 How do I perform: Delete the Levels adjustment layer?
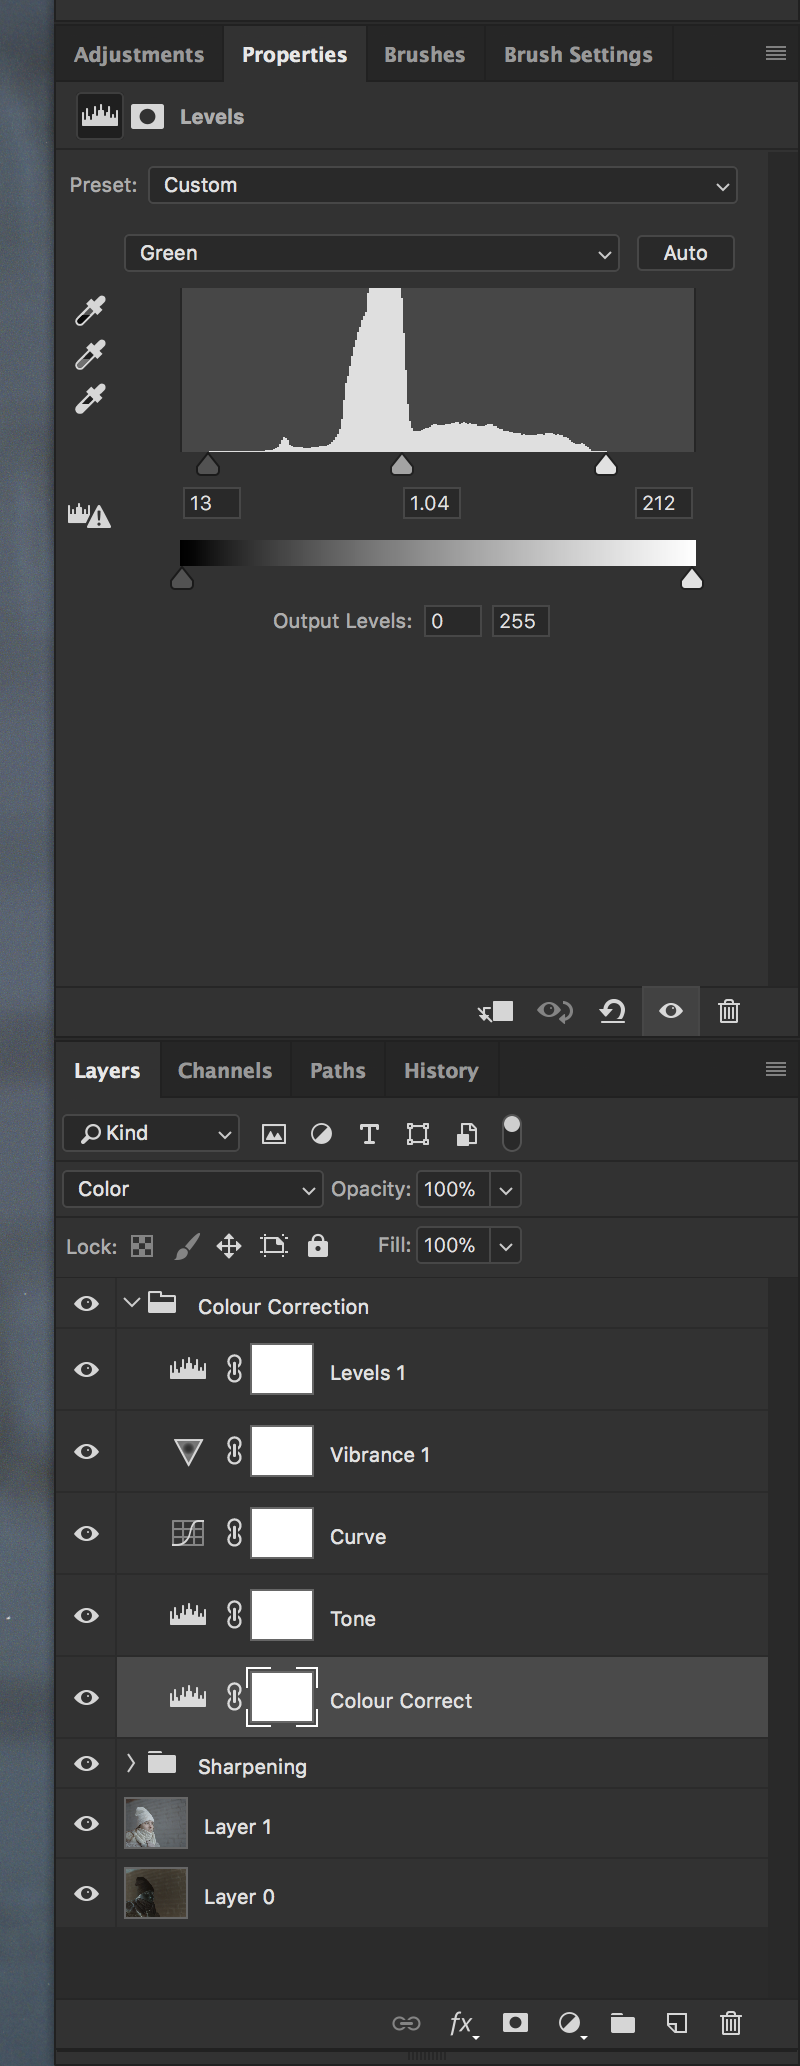[x=729, y=1012]
